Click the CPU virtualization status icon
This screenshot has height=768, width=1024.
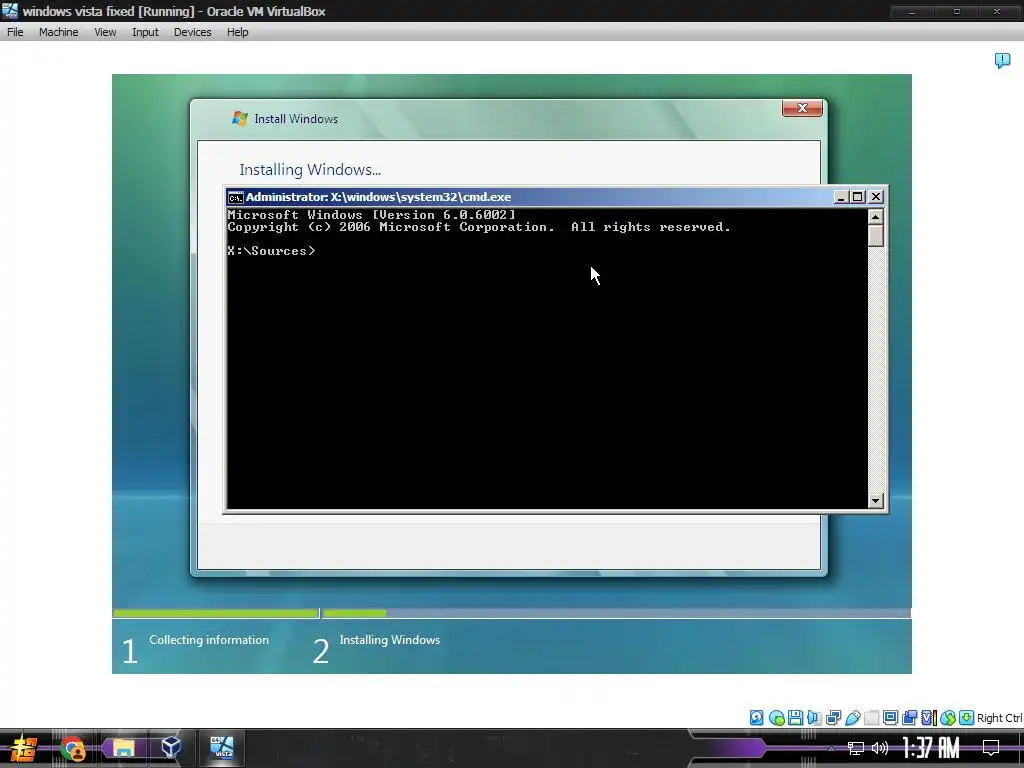pos(929,718)
